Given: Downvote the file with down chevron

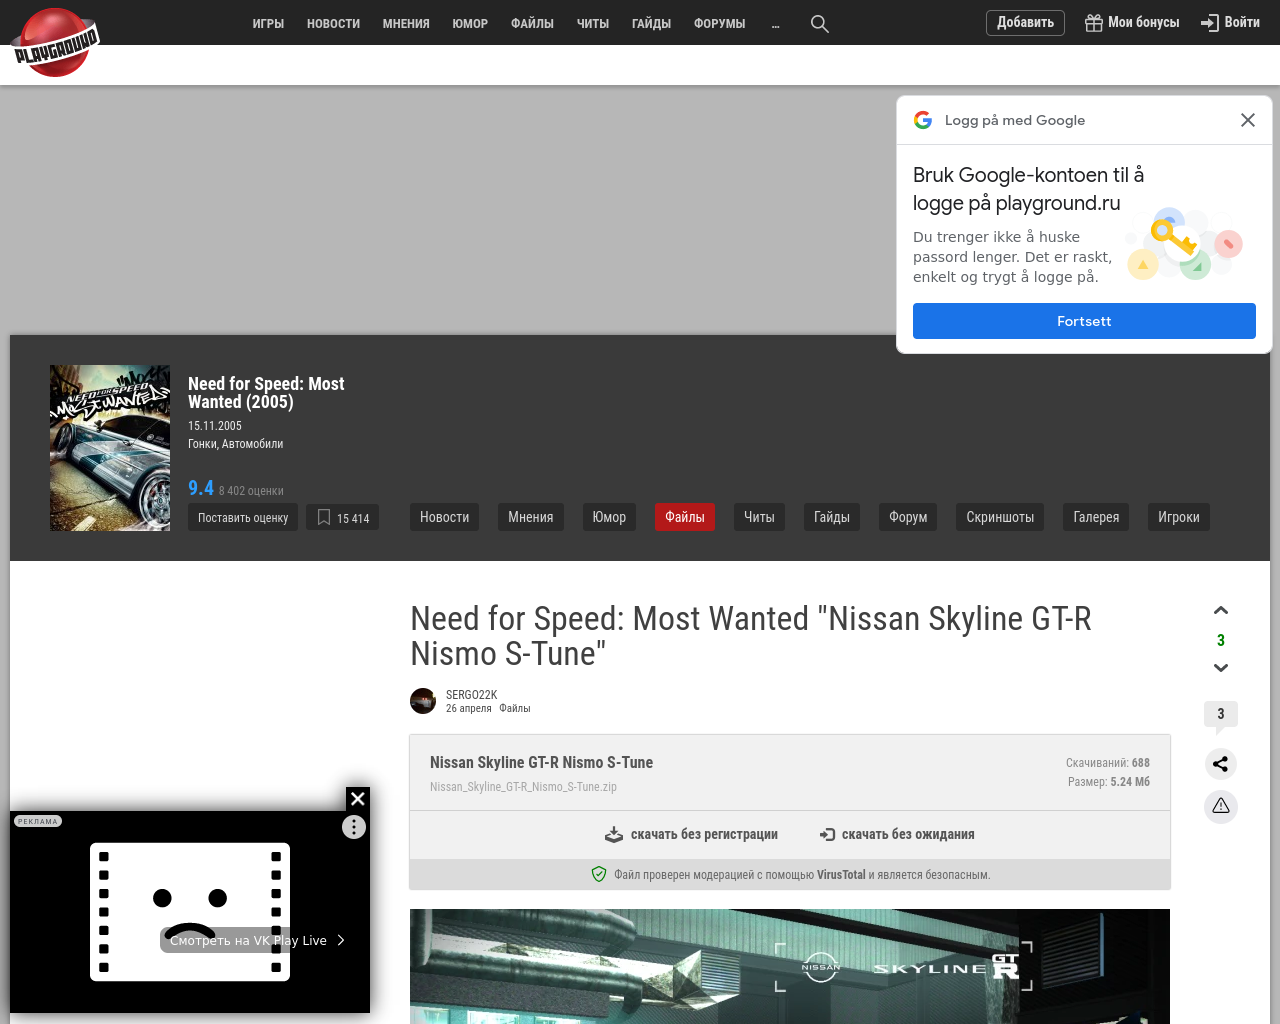Looking at the screenshot, I should point(1221,667).
